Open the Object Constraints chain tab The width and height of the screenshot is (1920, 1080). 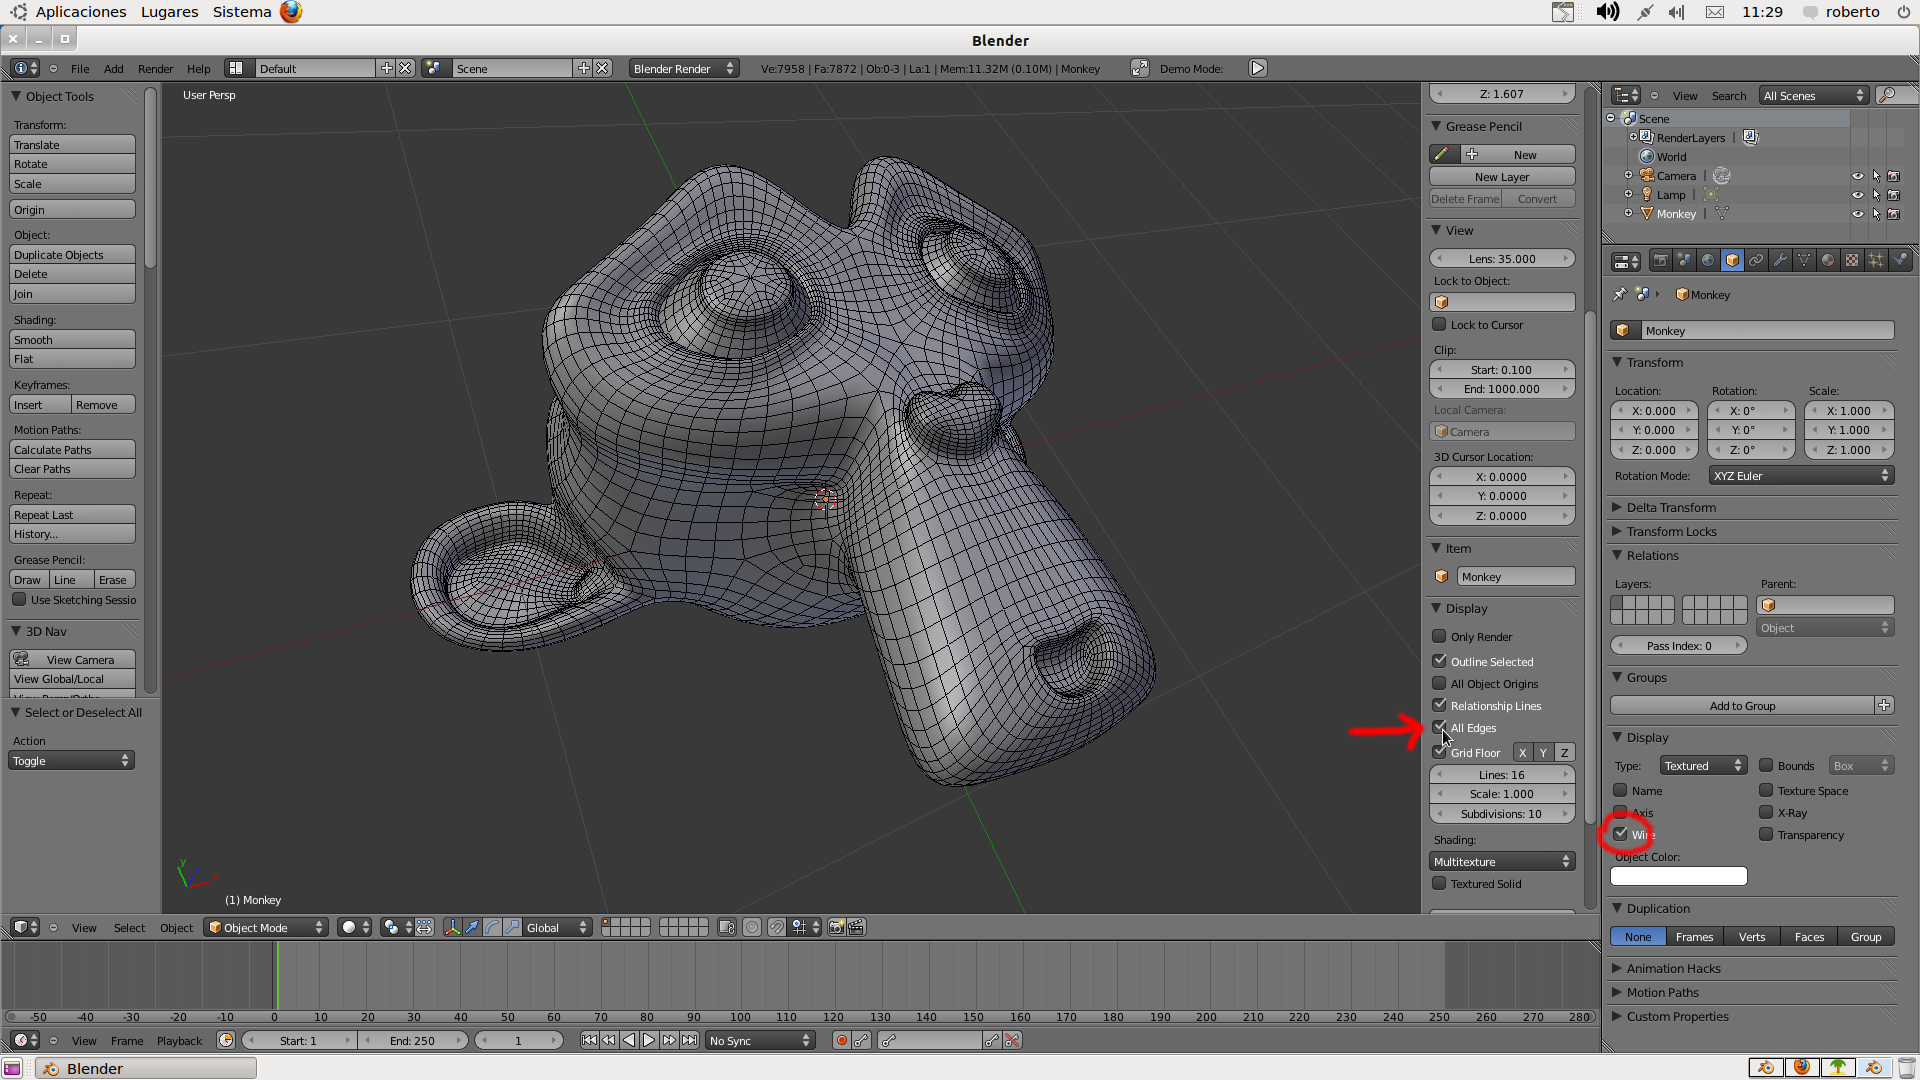click(1757, 260)
